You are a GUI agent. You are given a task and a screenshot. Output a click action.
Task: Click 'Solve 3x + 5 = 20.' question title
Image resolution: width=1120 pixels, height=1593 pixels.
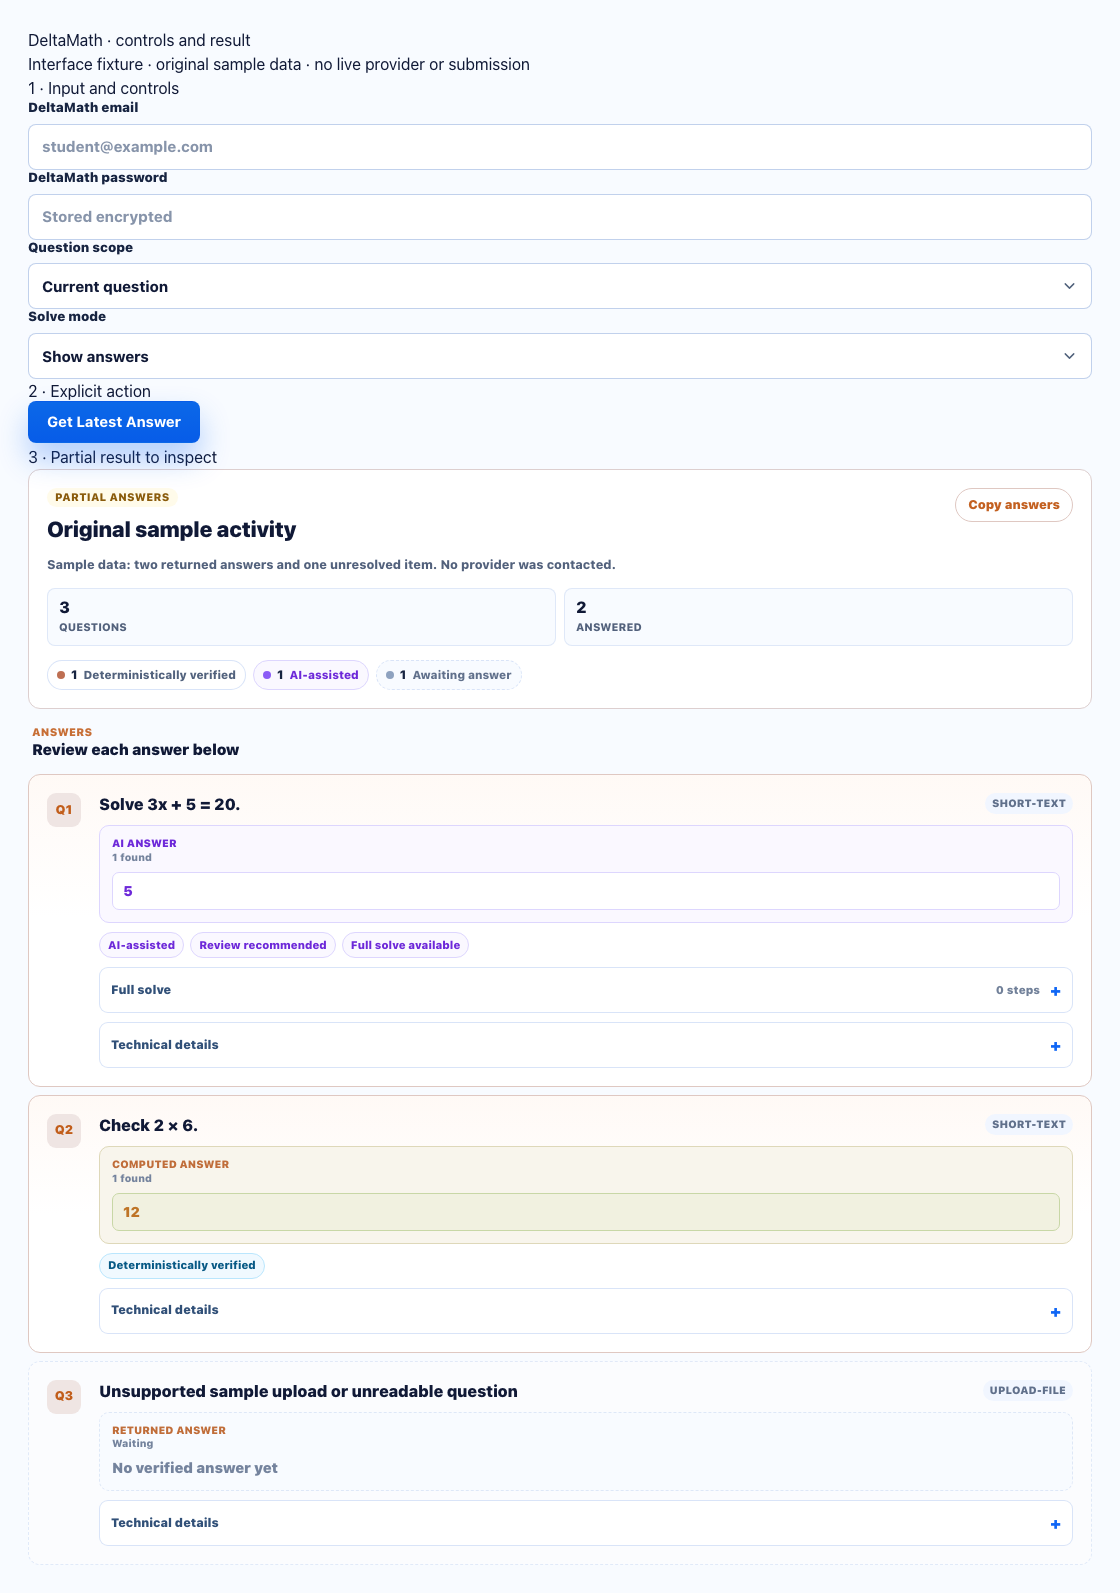pos(170,804)
